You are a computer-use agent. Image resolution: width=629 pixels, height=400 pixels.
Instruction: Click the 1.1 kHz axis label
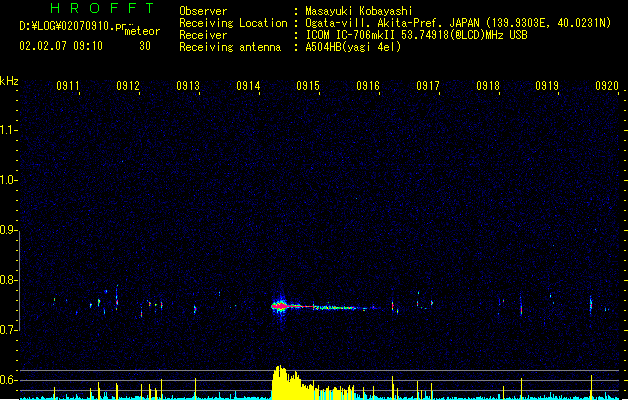(8, 130)
